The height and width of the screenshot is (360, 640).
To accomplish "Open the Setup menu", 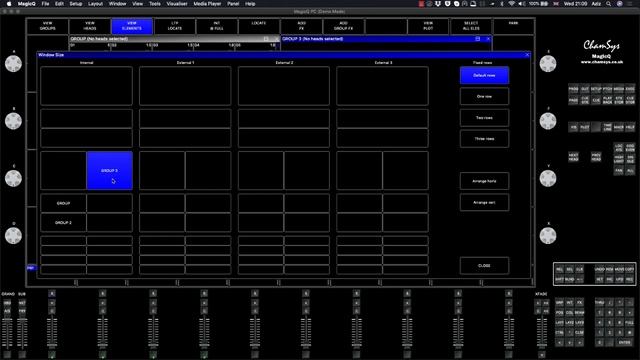I will click(x=76, y=4).
